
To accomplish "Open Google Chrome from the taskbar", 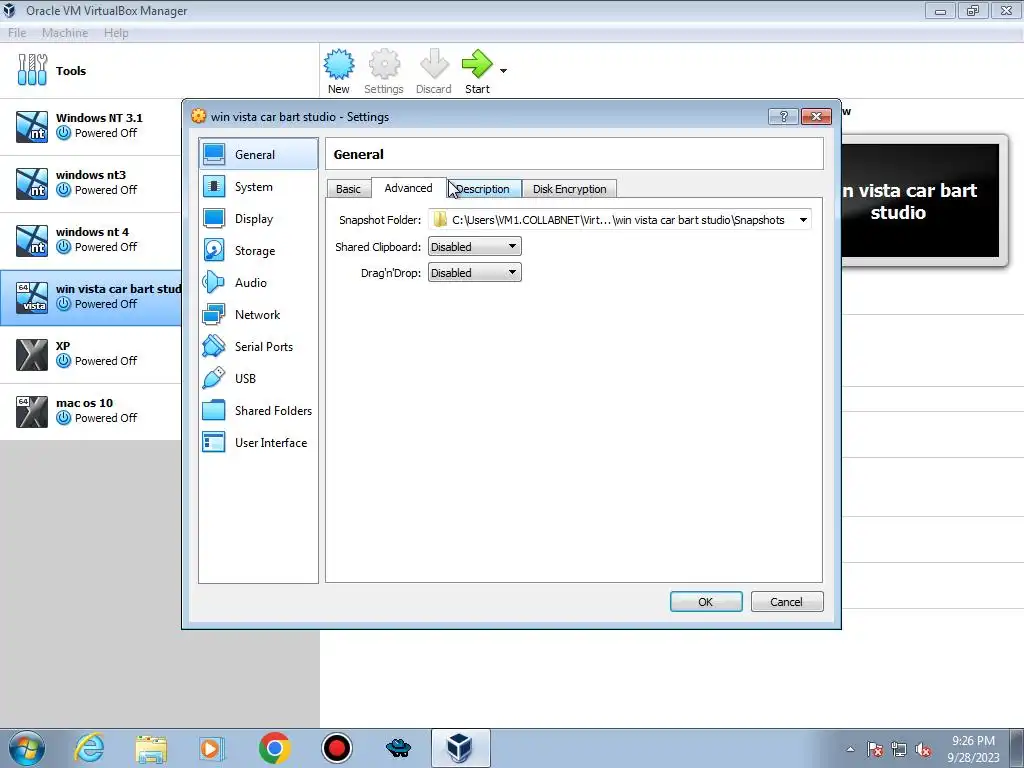I will click(274, 748).
